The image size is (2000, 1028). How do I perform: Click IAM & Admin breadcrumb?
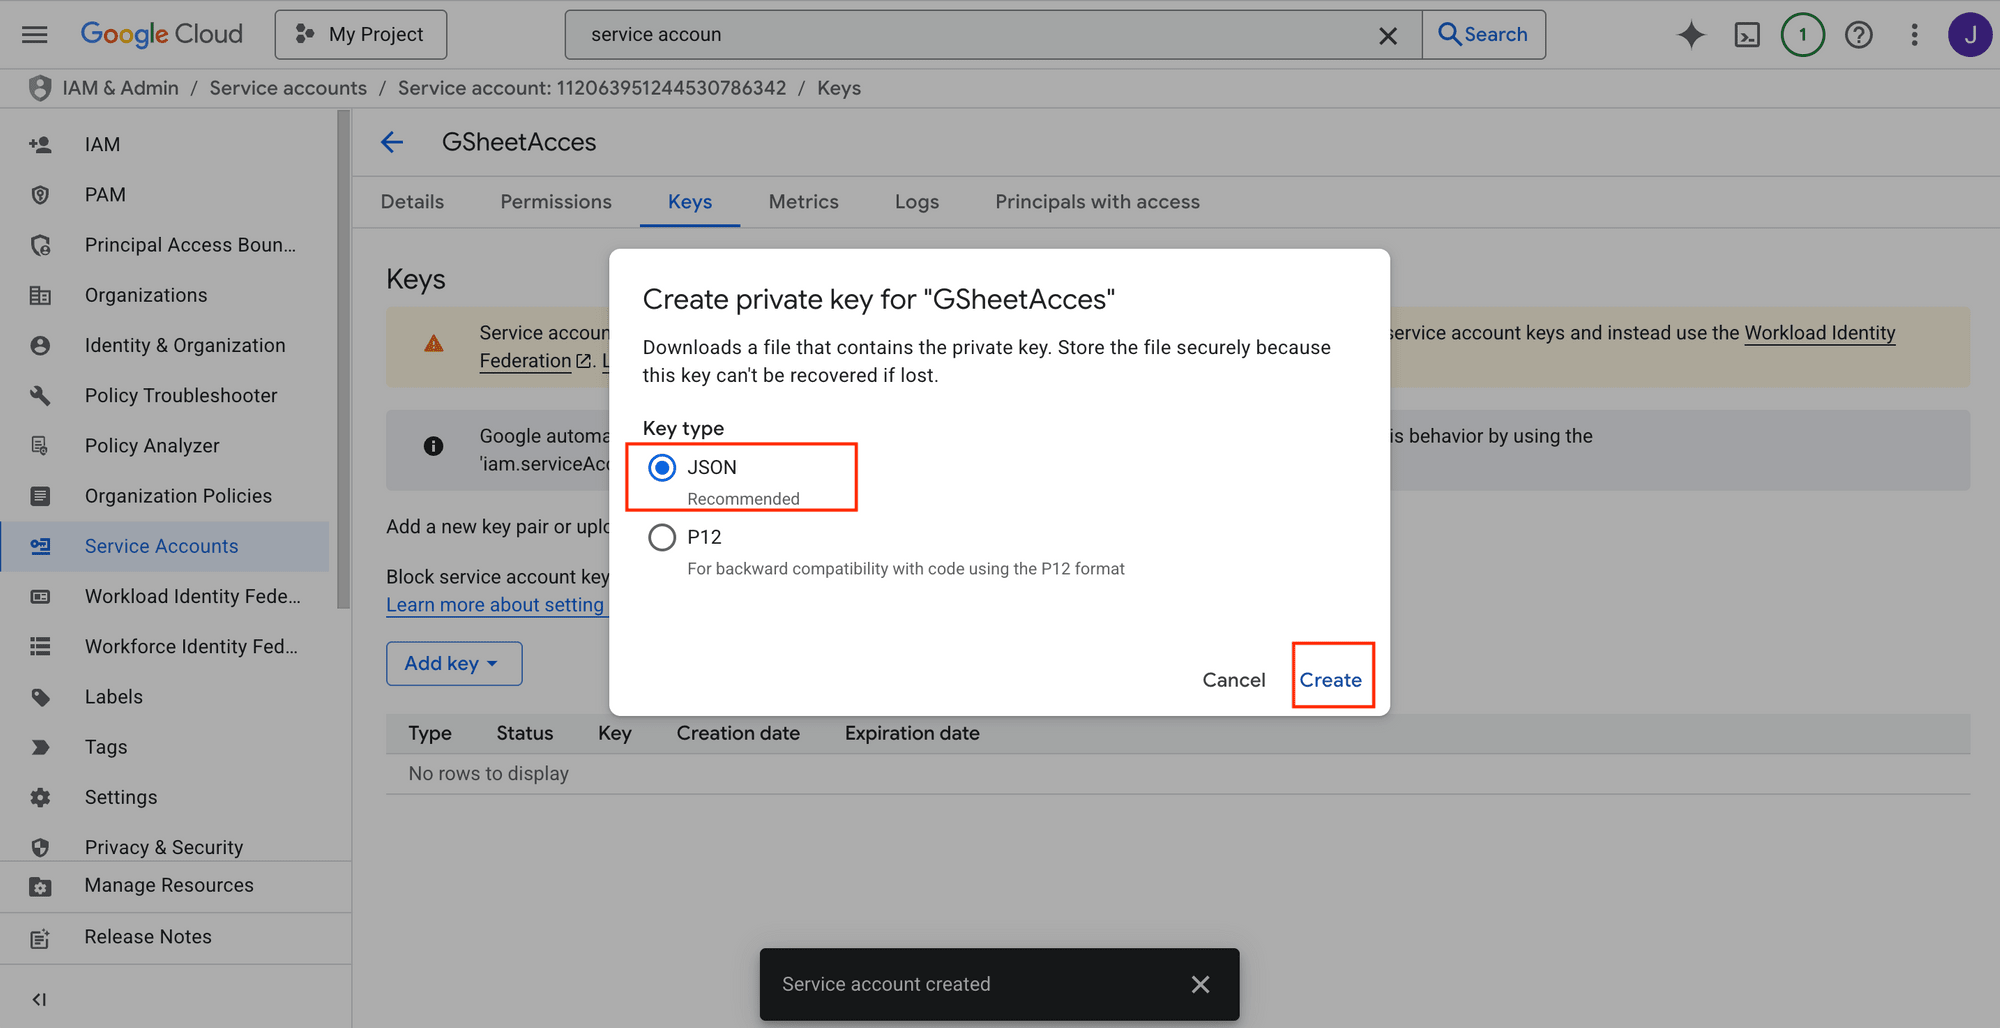[121, 88]
